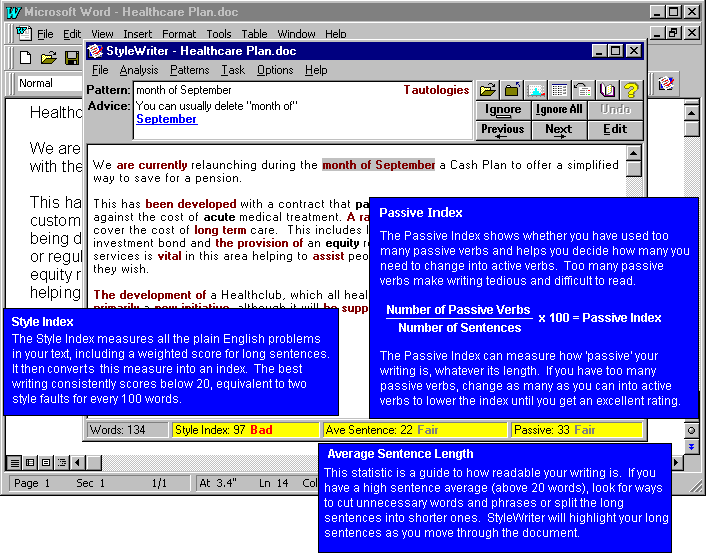Click the Ignore All button
The width and height of the screenshot is (707, 554).
point(559,110)
